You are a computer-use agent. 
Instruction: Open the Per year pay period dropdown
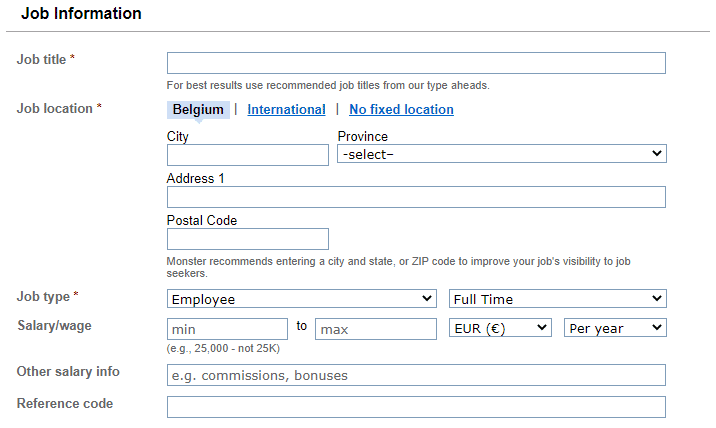tap(615, 328)
